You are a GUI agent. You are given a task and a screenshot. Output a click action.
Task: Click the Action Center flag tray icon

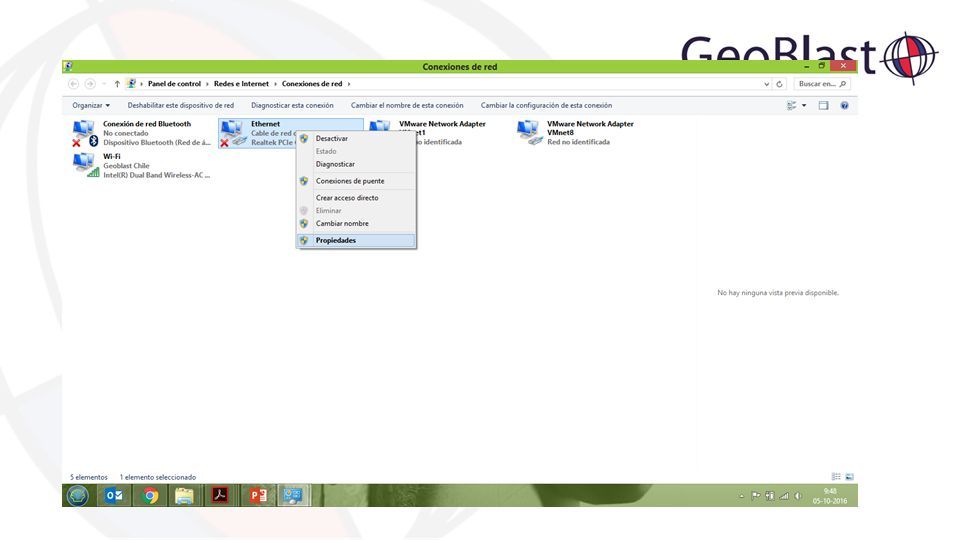pyautogui.click(x=756, y=496)
